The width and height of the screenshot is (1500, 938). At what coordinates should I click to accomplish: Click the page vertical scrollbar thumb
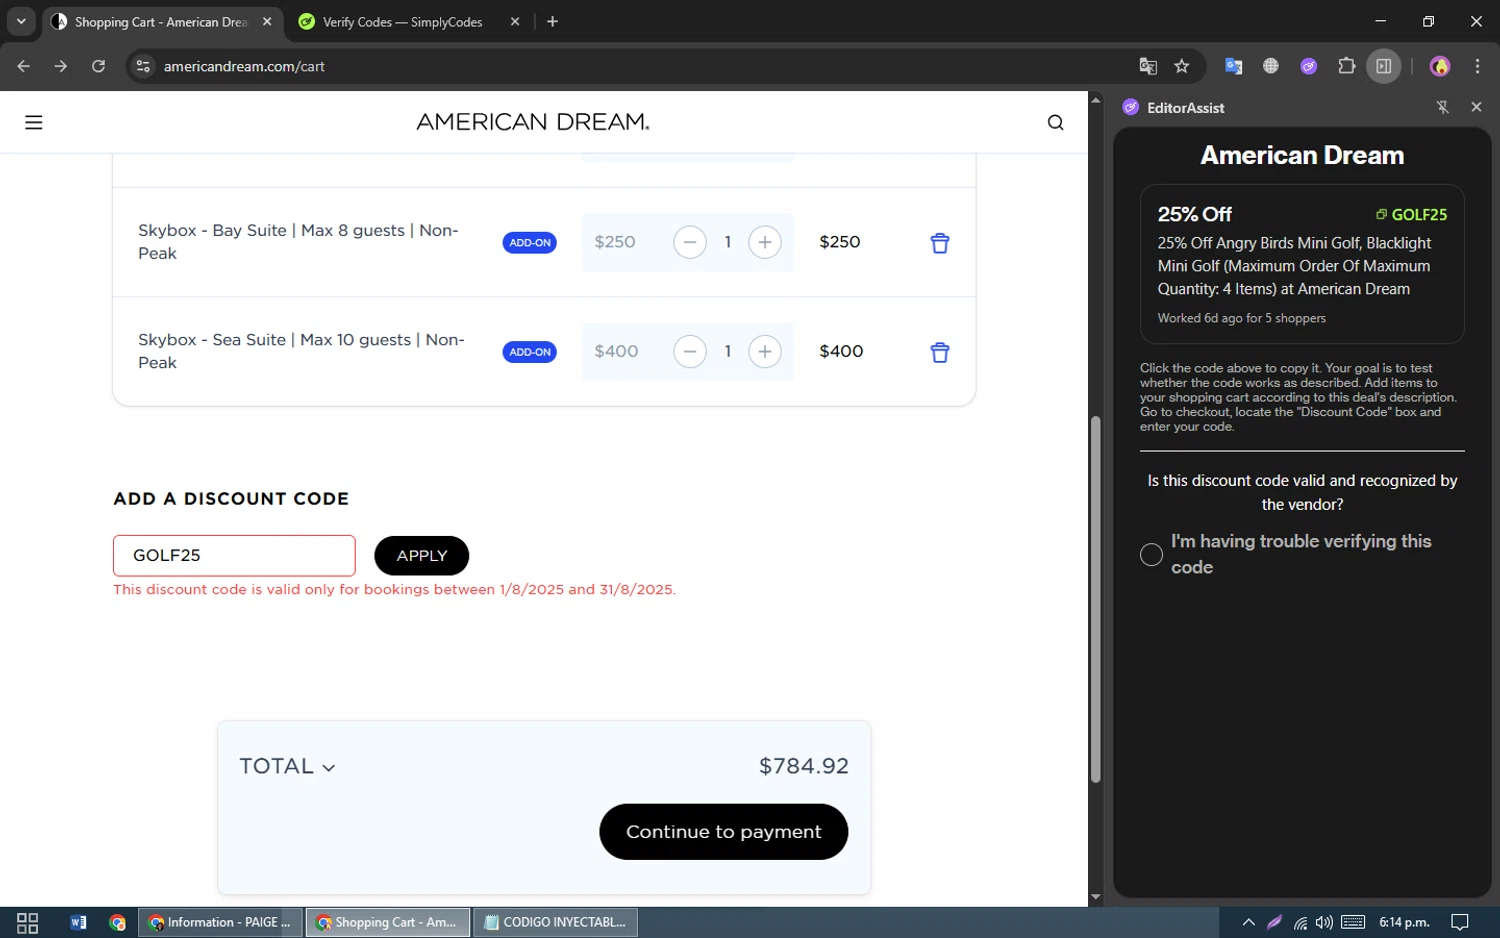(x=1095, y=600)
